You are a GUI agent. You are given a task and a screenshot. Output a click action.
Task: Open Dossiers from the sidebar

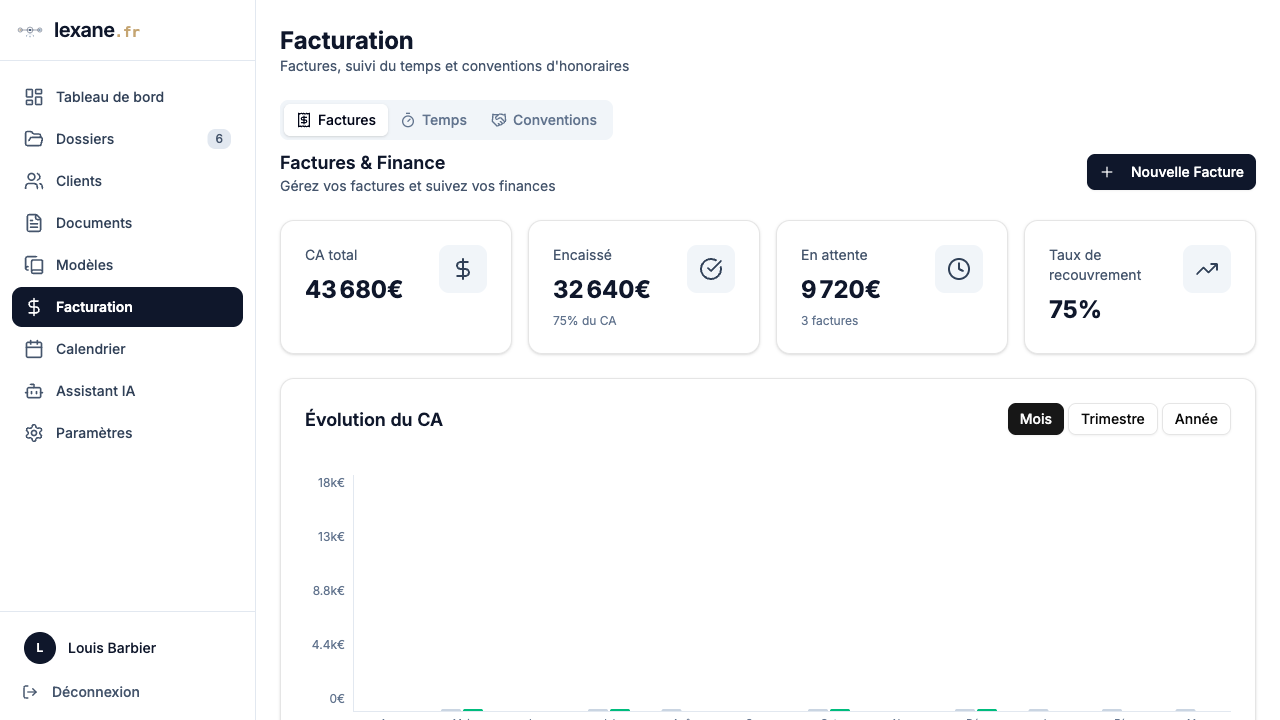32,138
